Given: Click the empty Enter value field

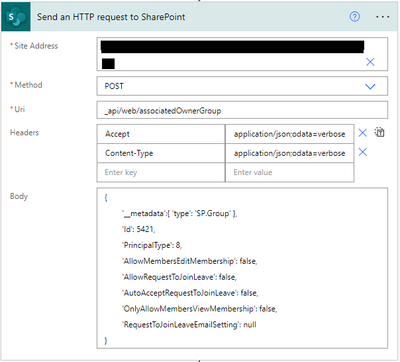Looking at the screenshot, I should click(289, 172).
